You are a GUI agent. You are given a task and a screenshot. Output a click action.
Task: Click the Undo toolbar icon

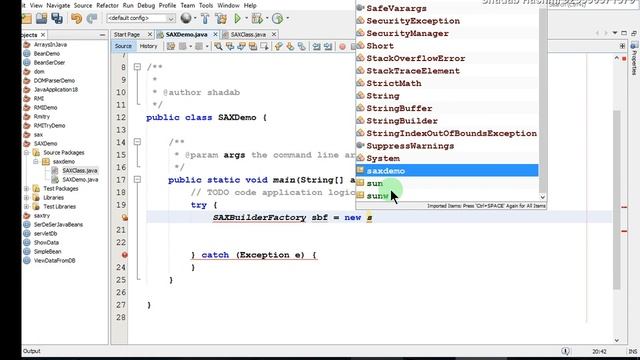tap(76, 18)
